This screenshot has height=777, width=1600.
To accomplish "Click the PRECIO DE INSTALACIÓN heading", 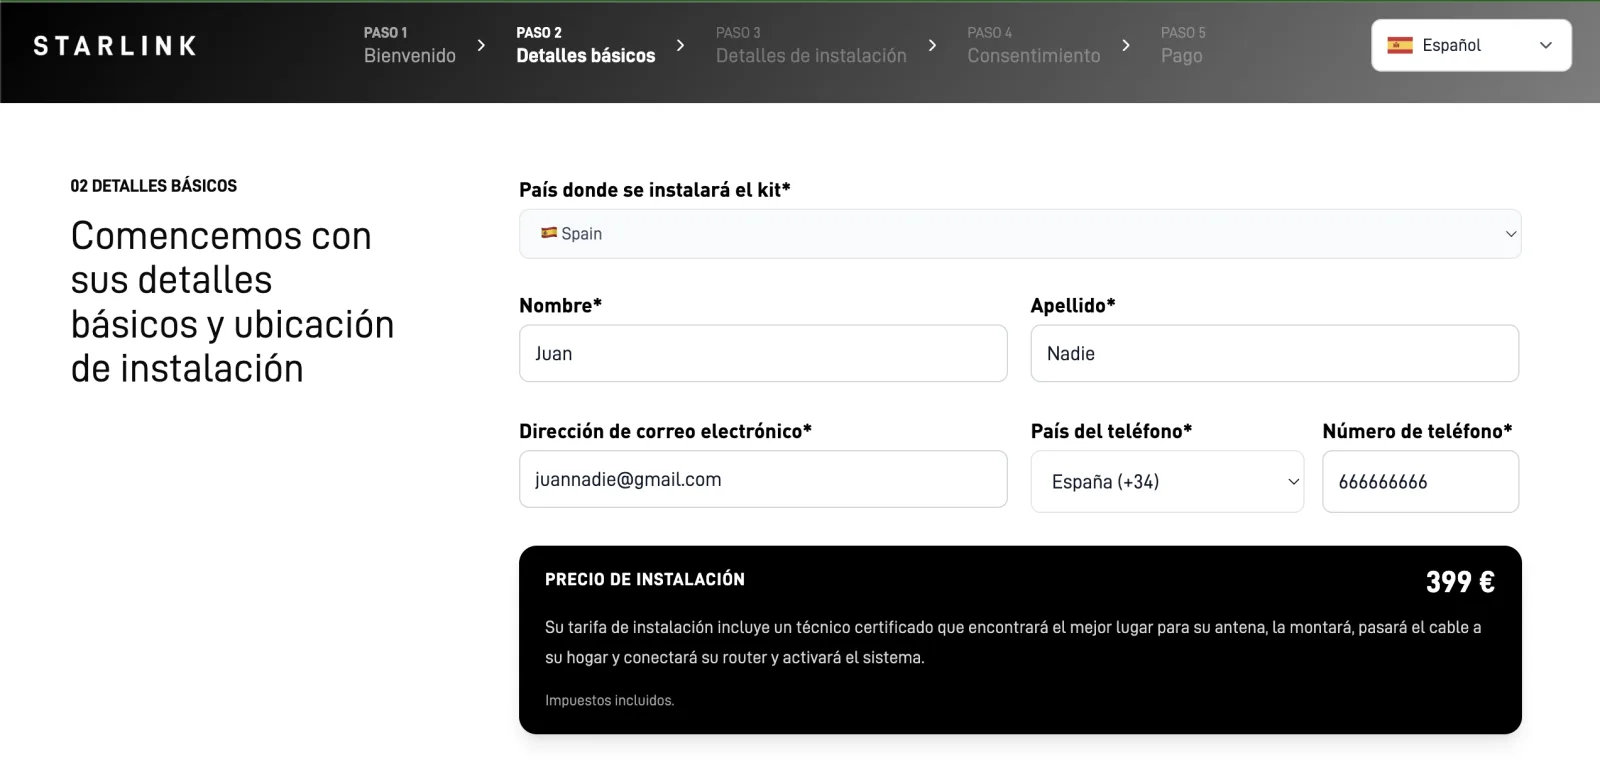I will tap(645, 579).
